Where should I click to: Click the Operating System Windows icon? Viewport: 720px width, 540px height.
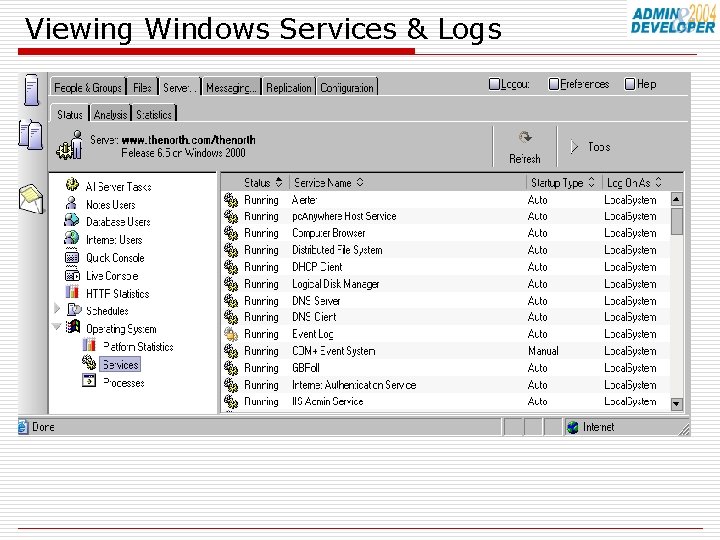pos(73,327)
